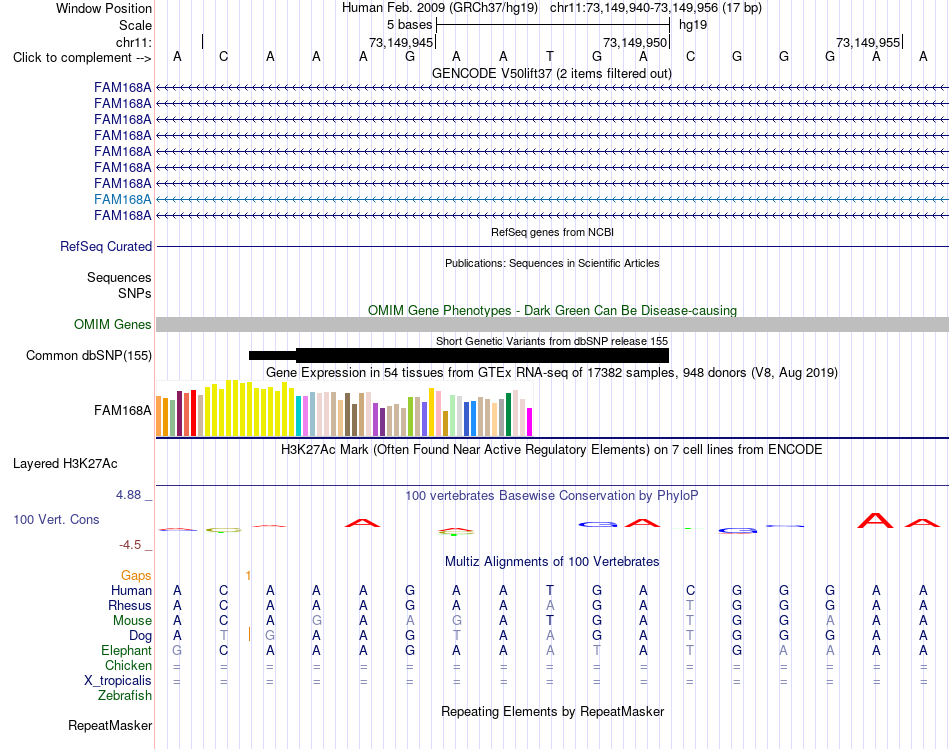
Task: Open Publications: Sequences in Scientific Articles title
Action: pos(552,263)
